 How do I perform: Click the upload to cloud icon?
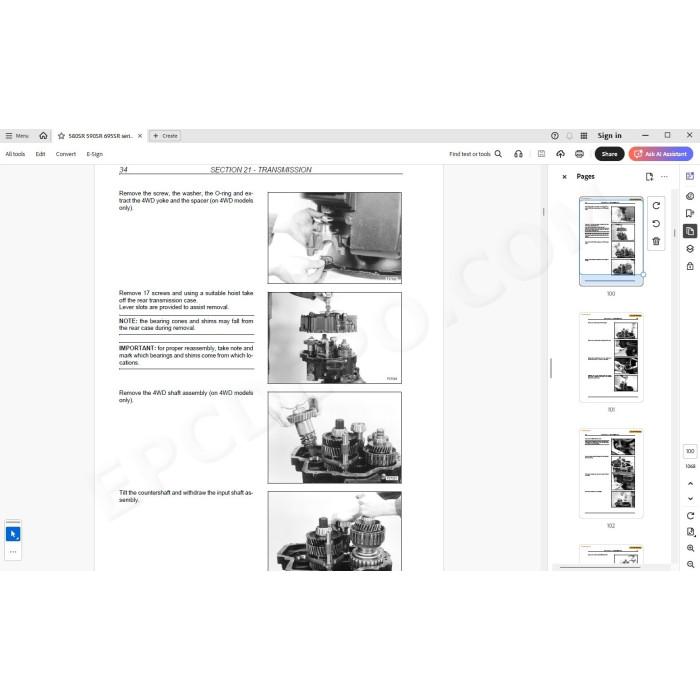click(x=560, y=154)
